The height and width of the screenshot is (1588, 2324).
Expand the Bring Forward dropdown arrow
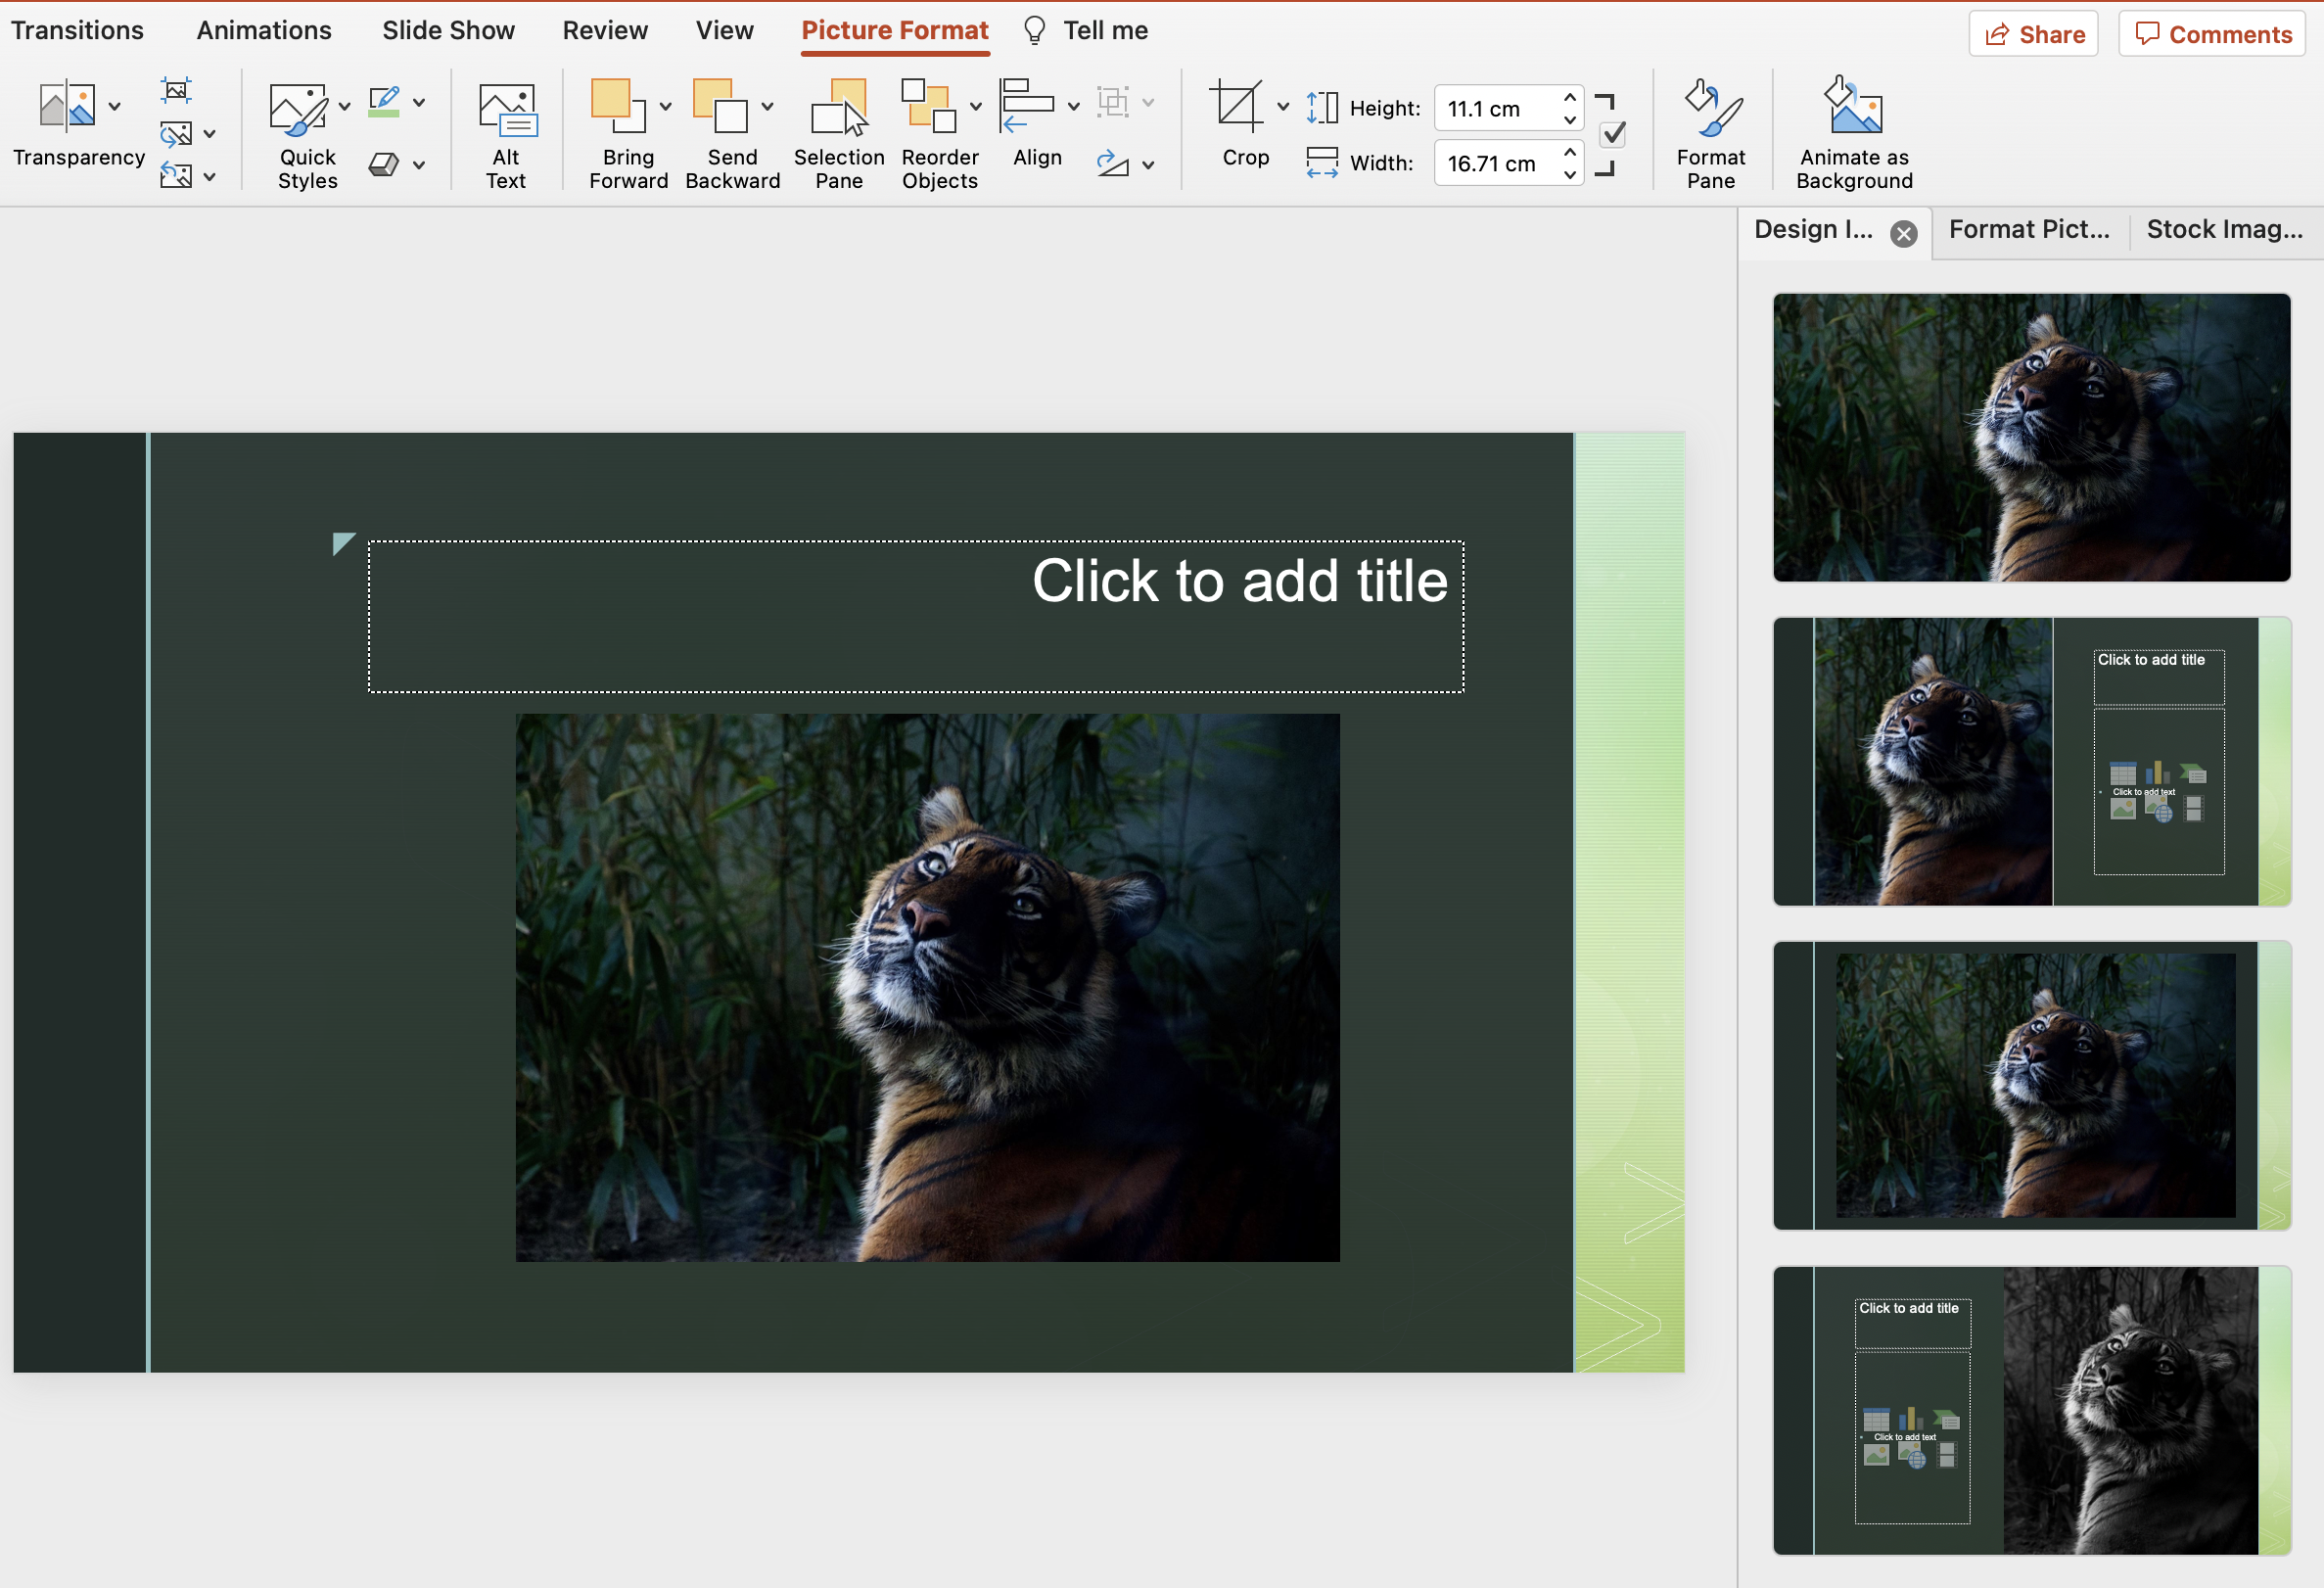[x=666, y=106]
